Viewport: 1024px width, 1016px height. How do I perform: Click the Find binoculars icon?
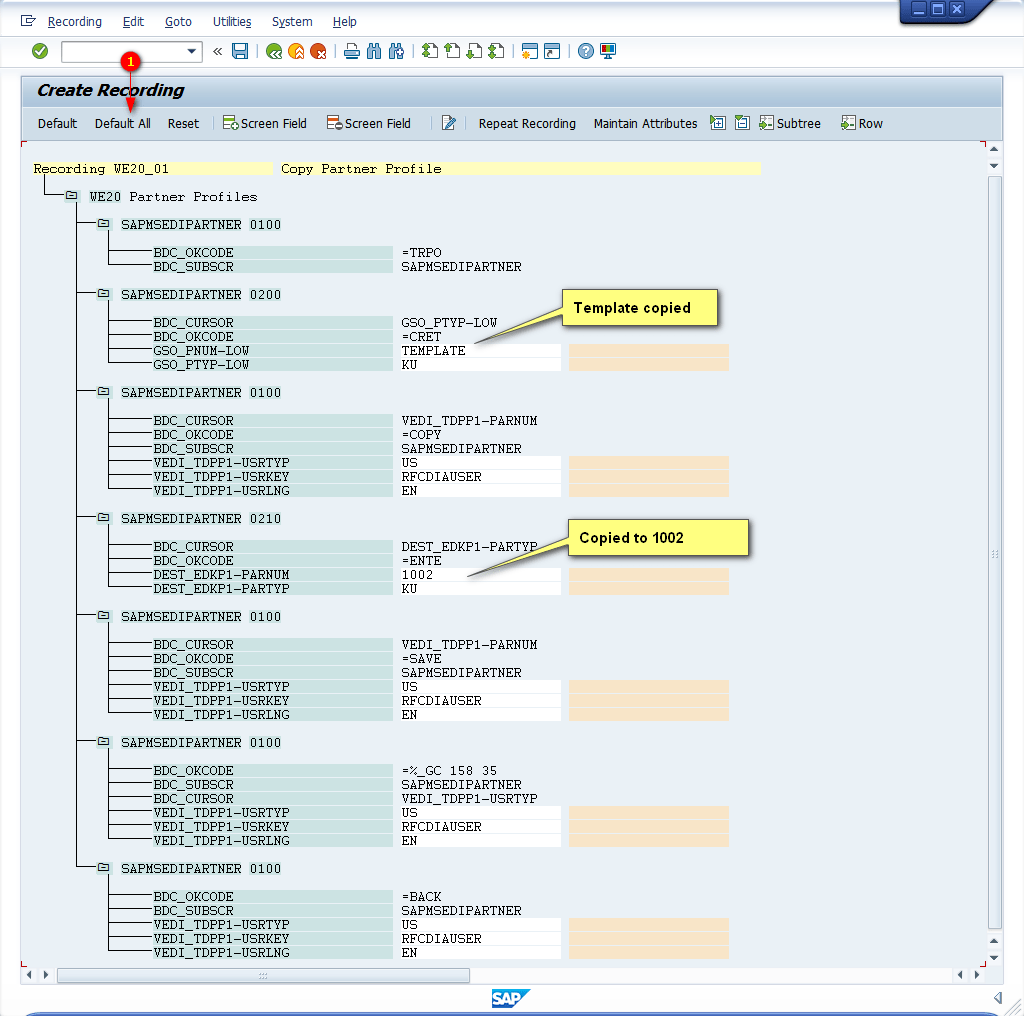pyautogui.click(x=374, y=51)
